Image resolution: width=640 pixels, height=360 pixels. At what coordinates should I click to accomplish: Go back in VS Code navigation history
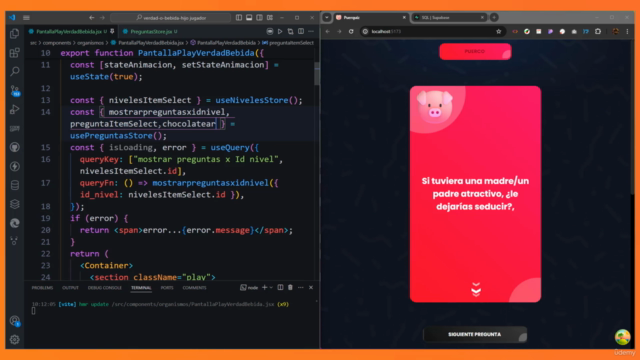(x=91, y=18)
